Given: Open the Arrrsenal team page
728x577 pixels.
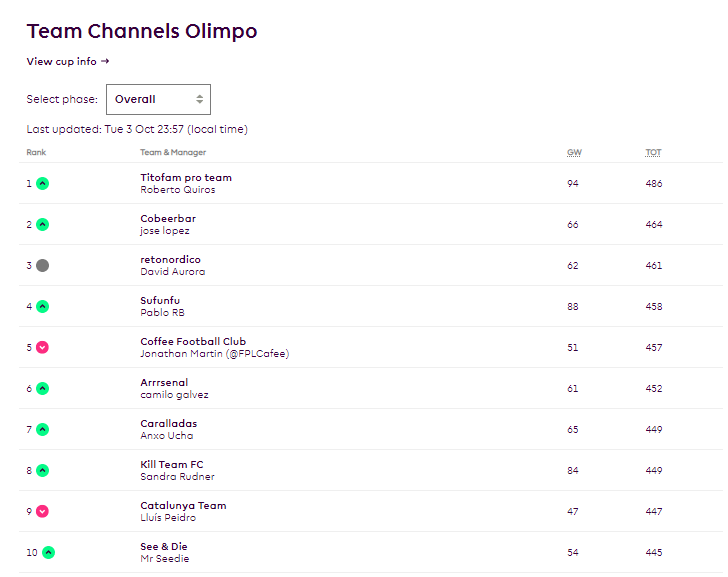Looking at the screenshot, I should click(x=164, y=383).
